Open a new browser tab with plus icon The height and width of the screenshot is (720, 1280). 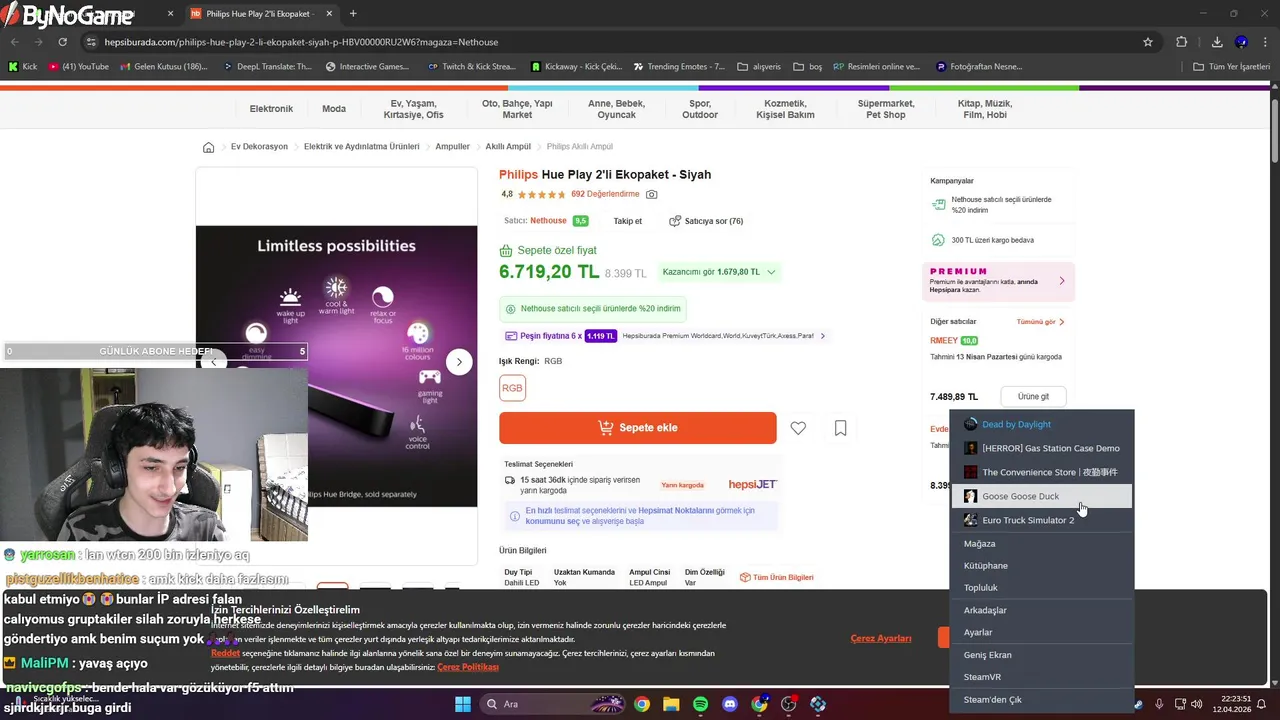click(353, 14)
